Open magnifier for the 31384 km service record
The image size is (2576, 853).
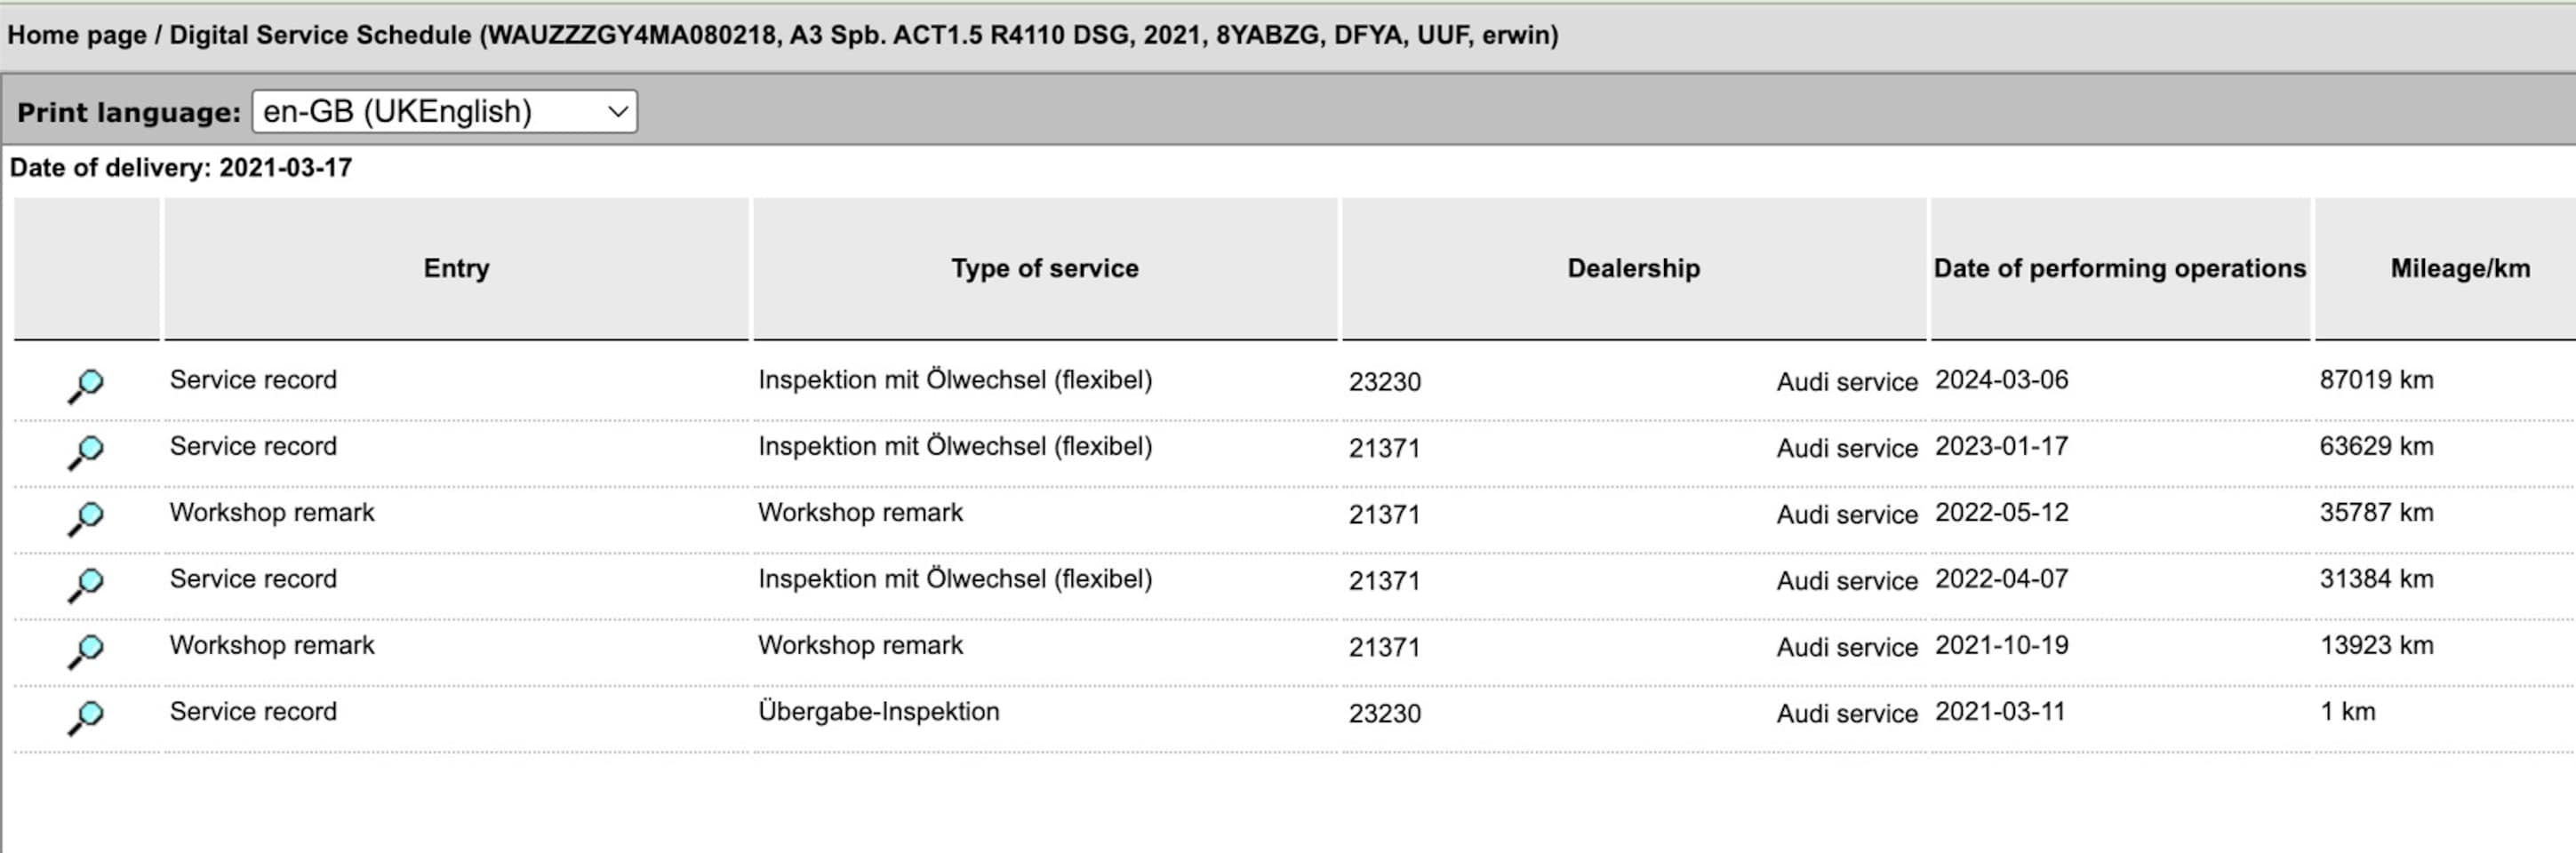tap(86, 584)
